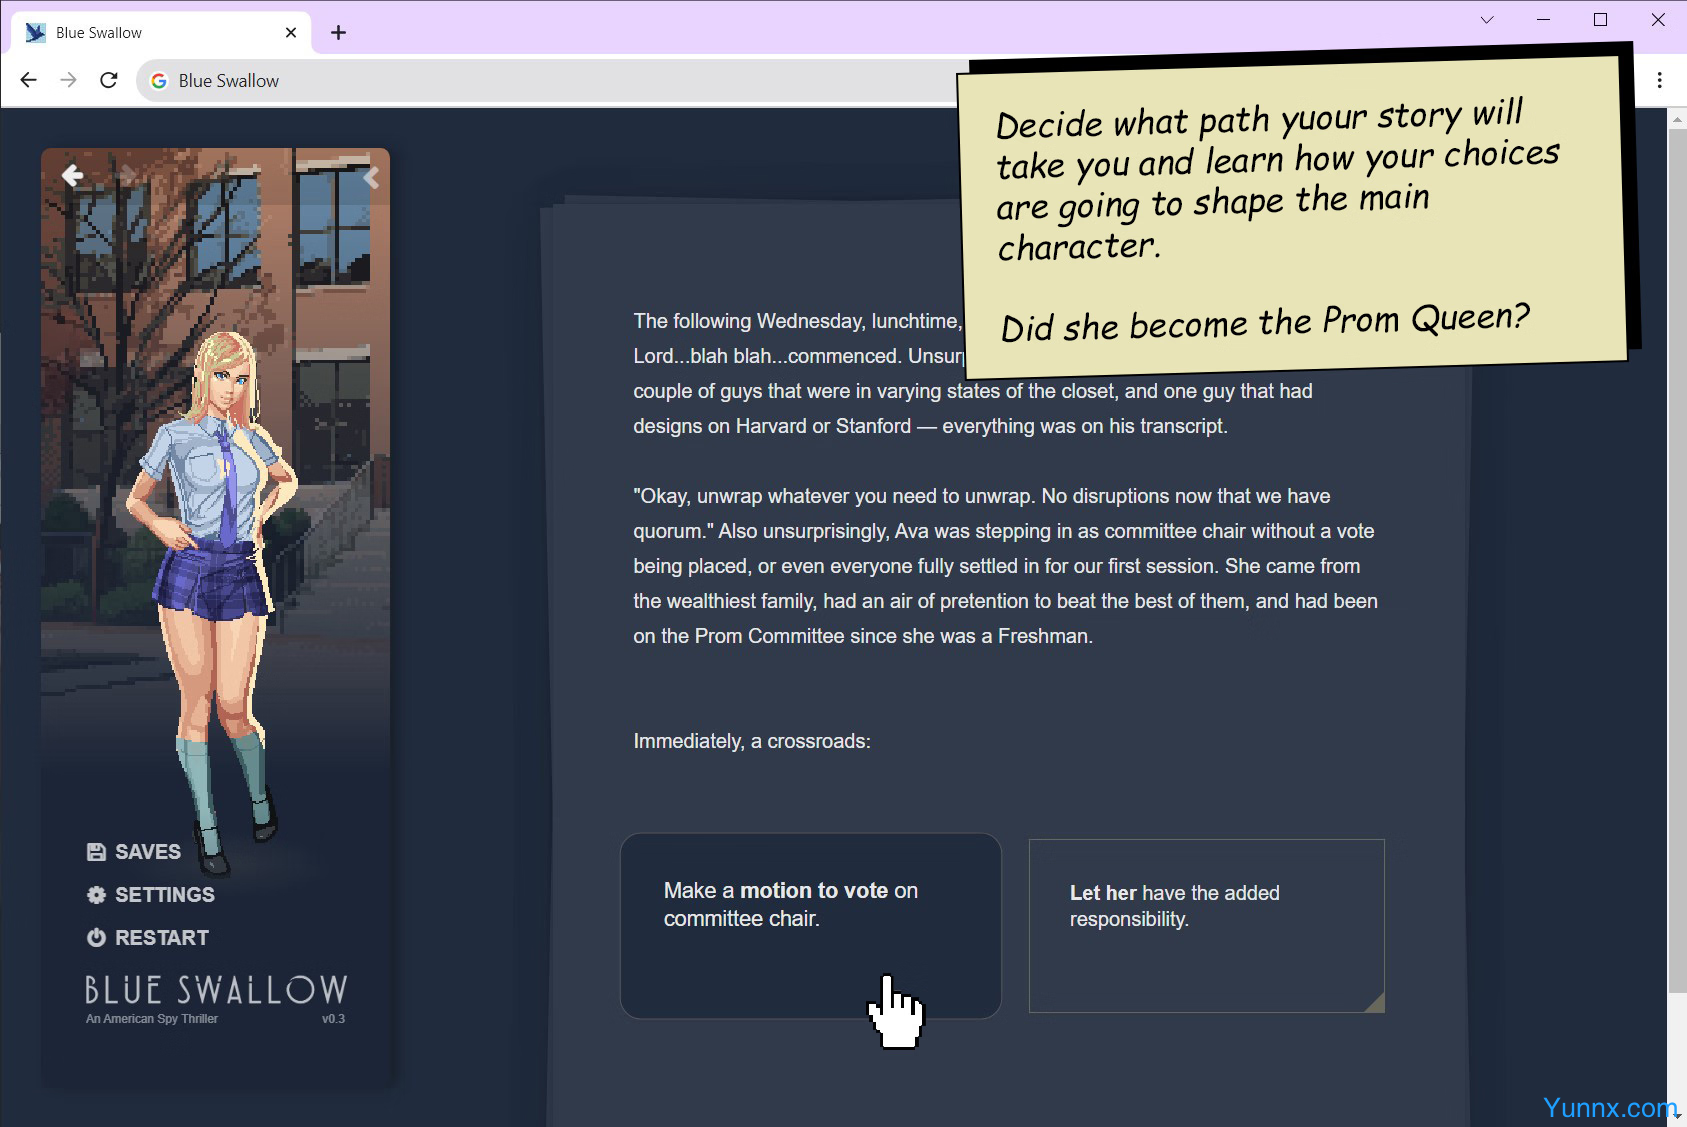Click the dimmed story forward arrow

126,176
